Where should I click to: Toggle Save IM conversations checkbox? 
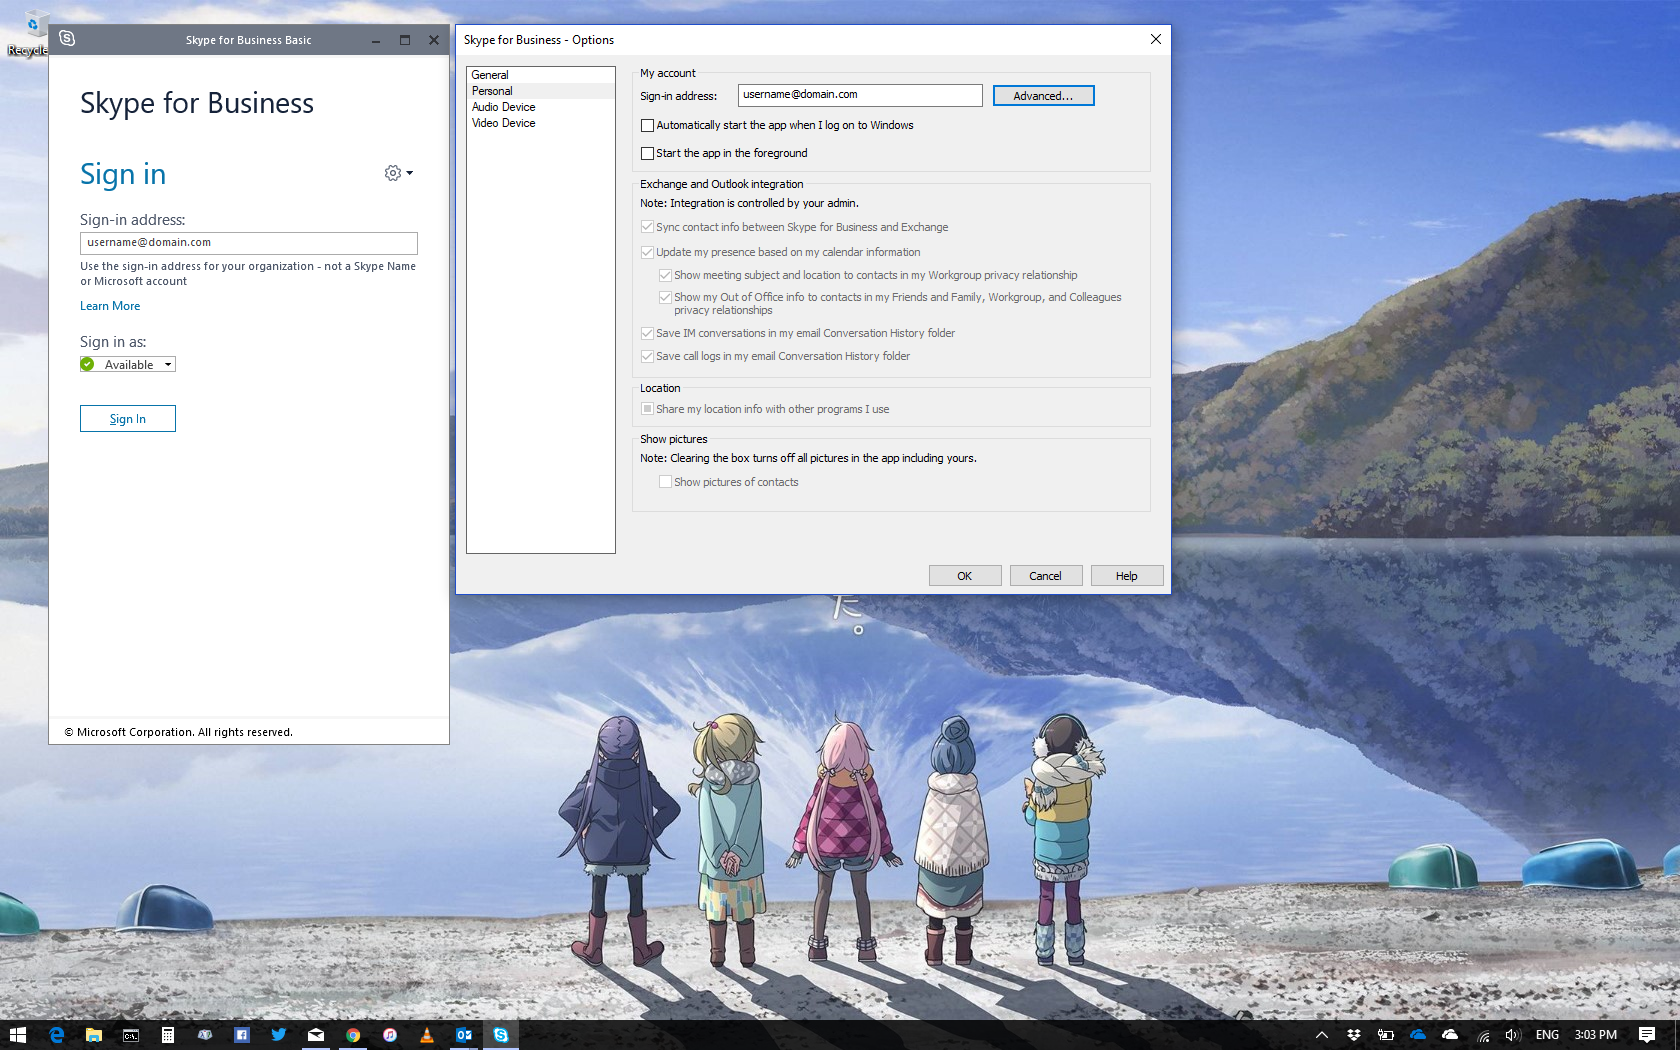(647, 333)
